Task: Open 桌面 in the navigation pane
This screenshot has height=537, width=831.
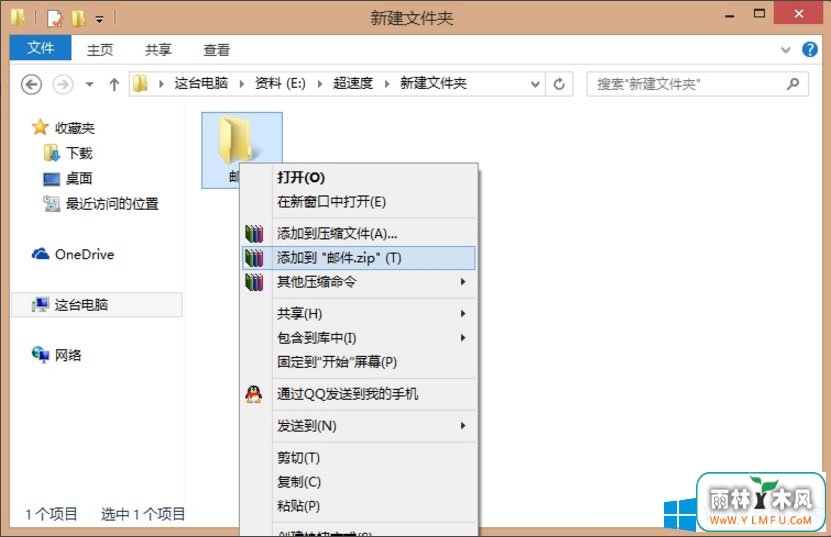Action: [79, 179]
